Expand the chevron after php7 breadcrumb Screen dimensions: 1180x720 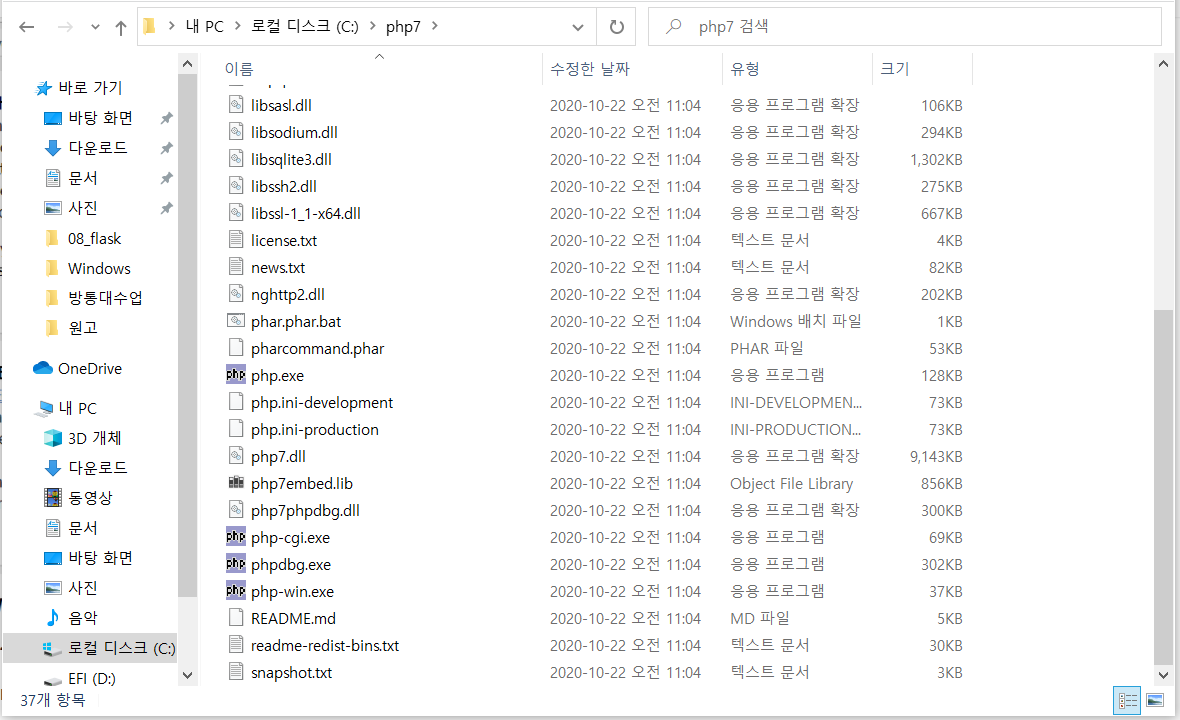click(435, 26)
